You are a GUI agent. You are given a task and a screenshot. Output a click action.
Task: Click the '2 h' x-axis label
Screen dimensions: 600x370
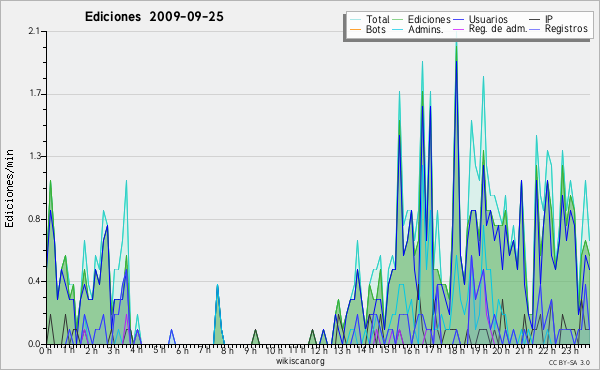tap(91, 350)
